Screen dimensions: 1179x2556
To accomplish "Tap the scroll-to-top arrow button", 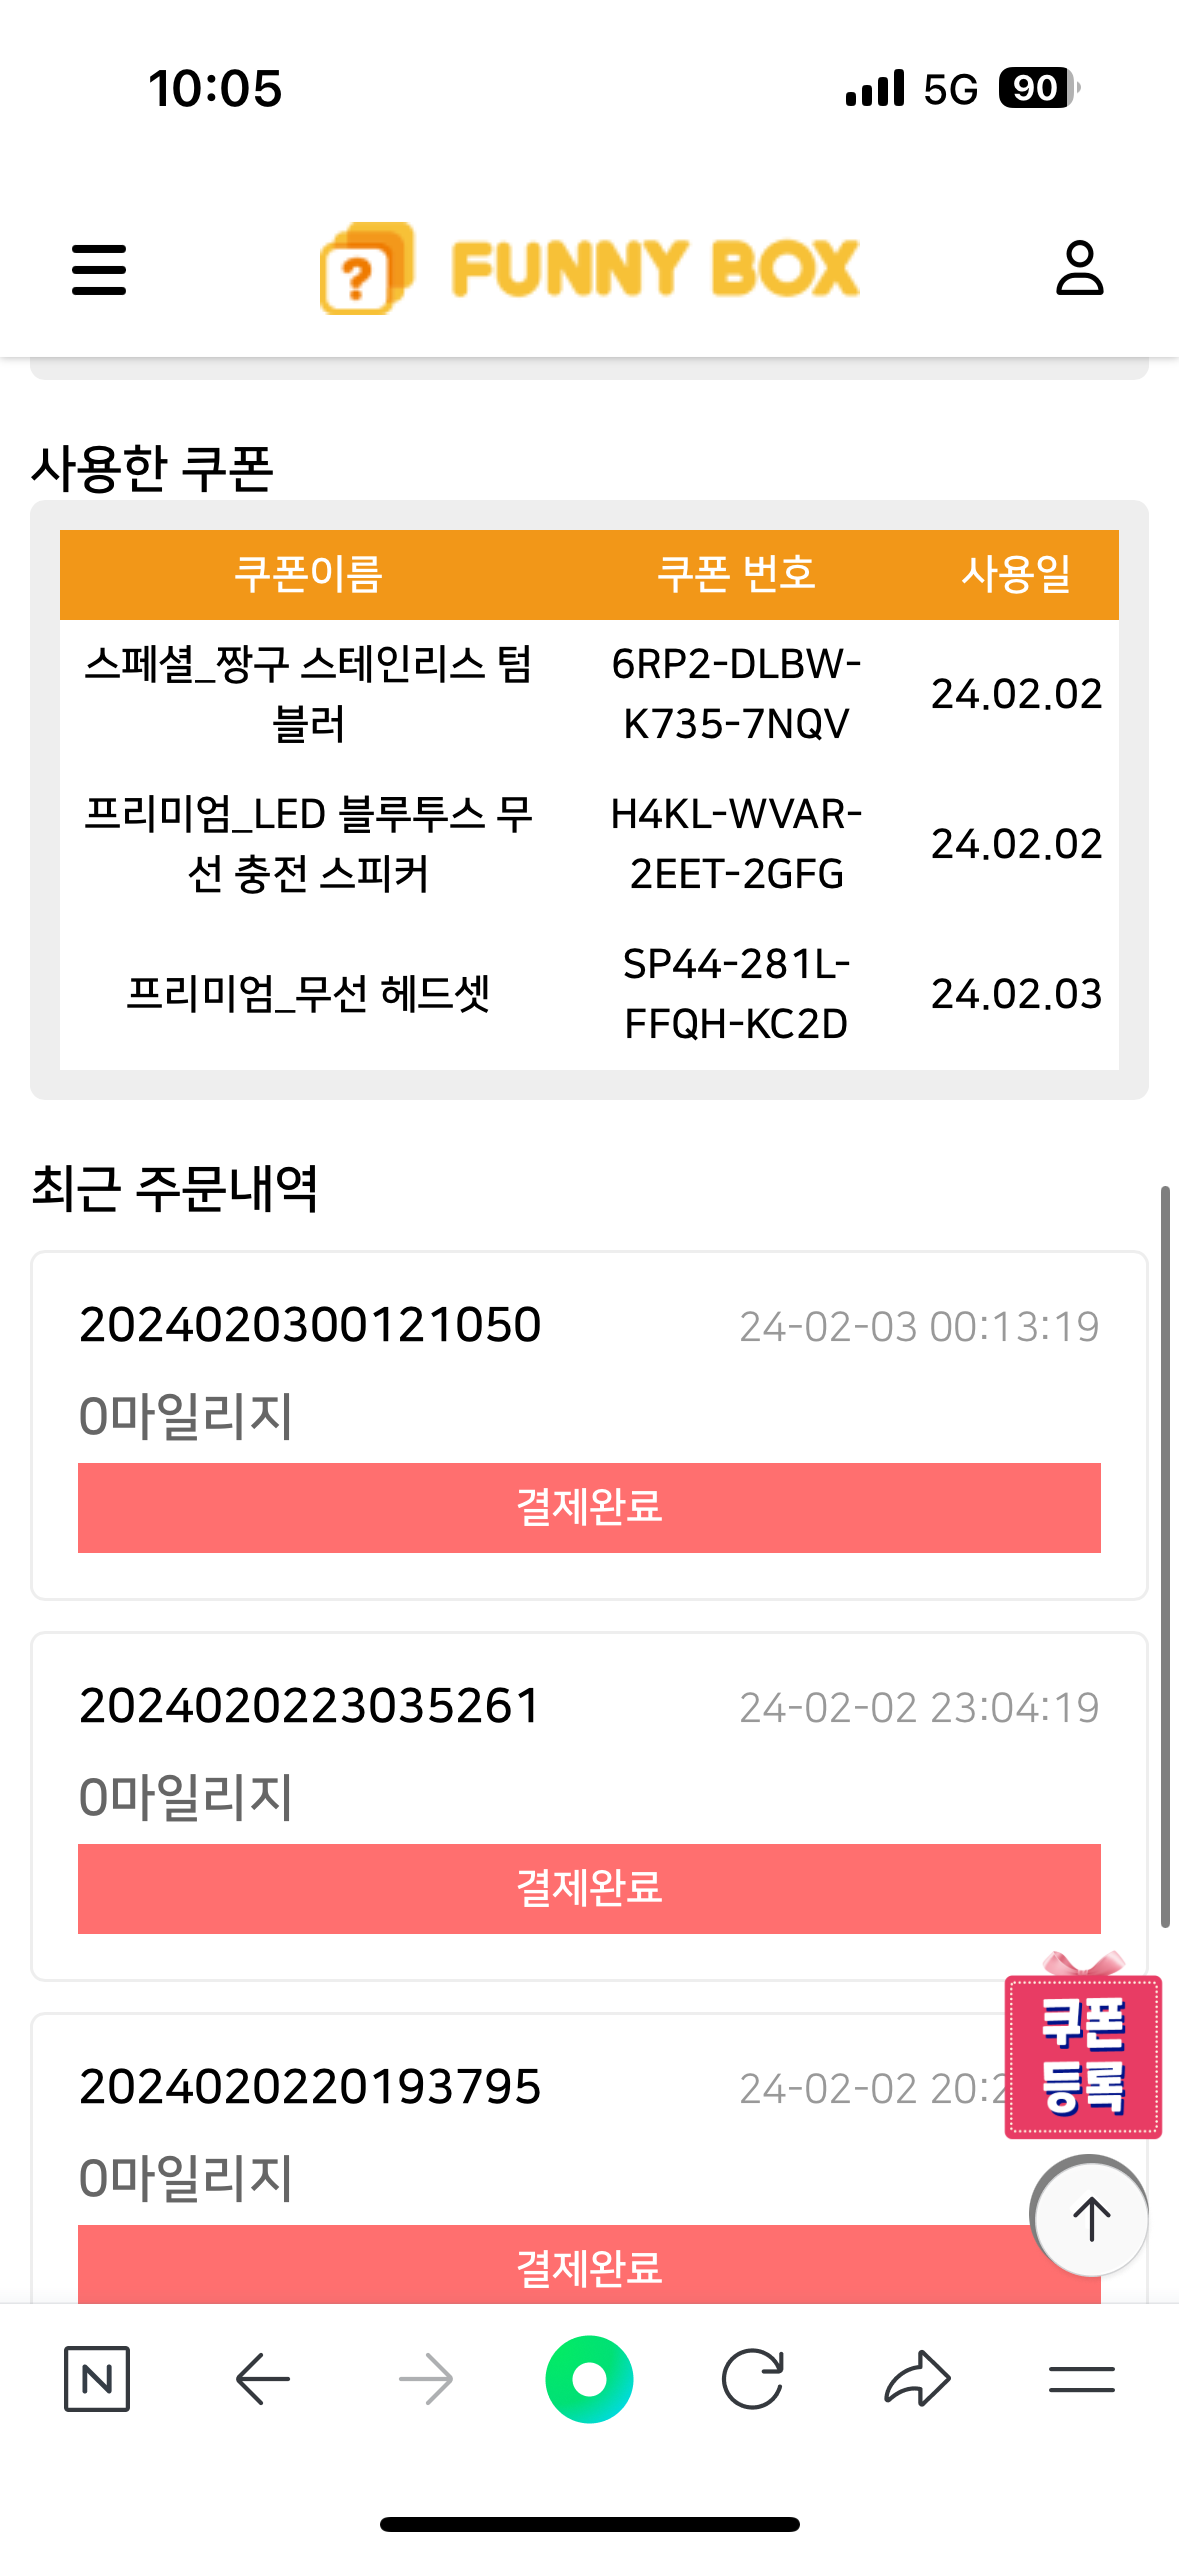I will pyautogui.click(x=1090, y=2218).
